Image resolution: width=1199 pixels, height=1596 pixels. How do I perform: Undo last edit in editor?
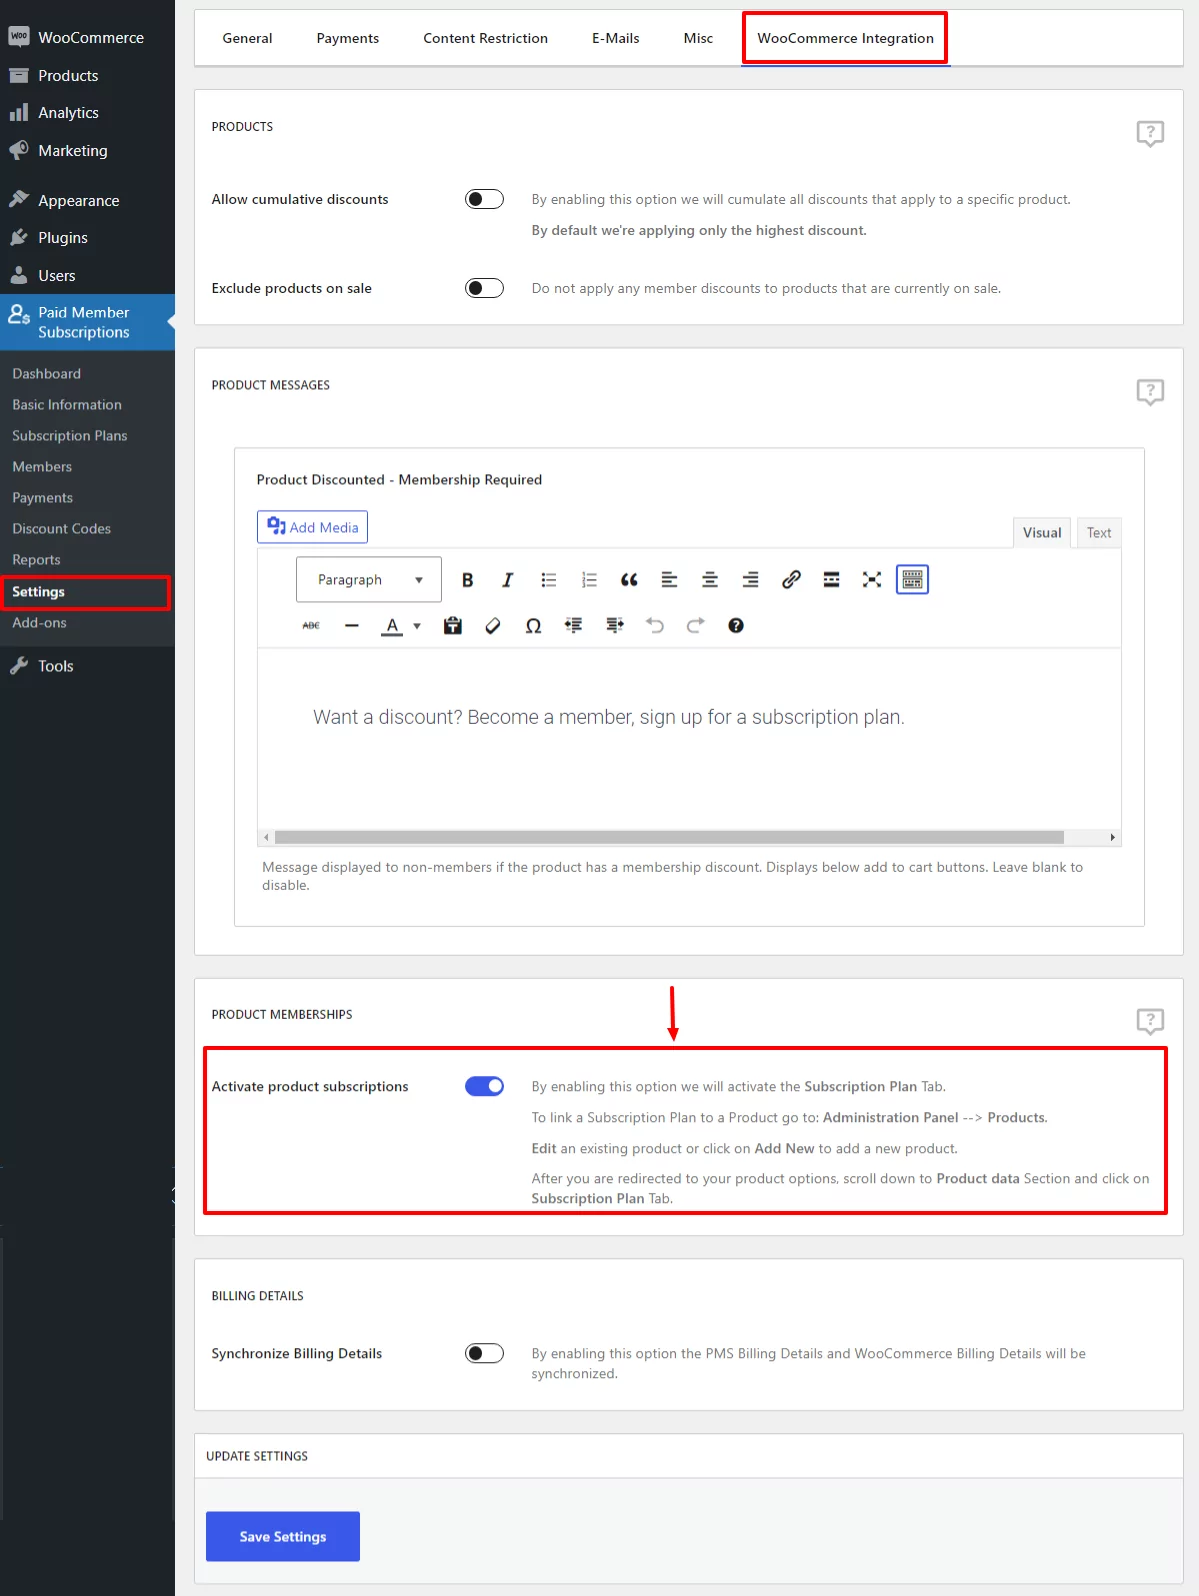[x=655, y=626]
